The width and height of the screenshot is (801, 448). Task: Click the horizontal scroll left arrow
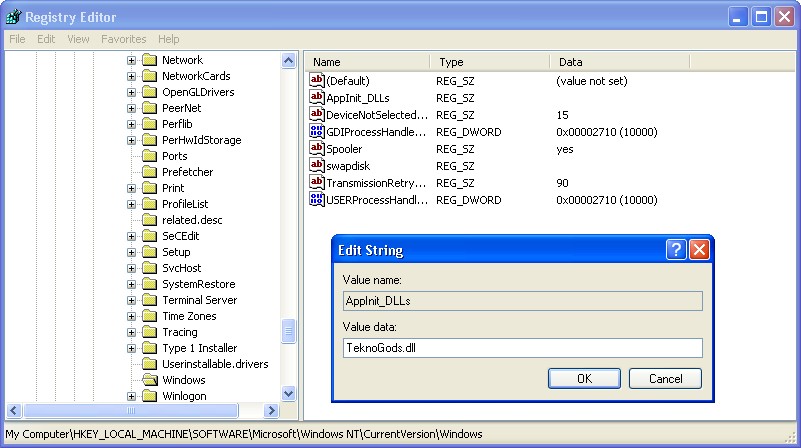point(14,410)
